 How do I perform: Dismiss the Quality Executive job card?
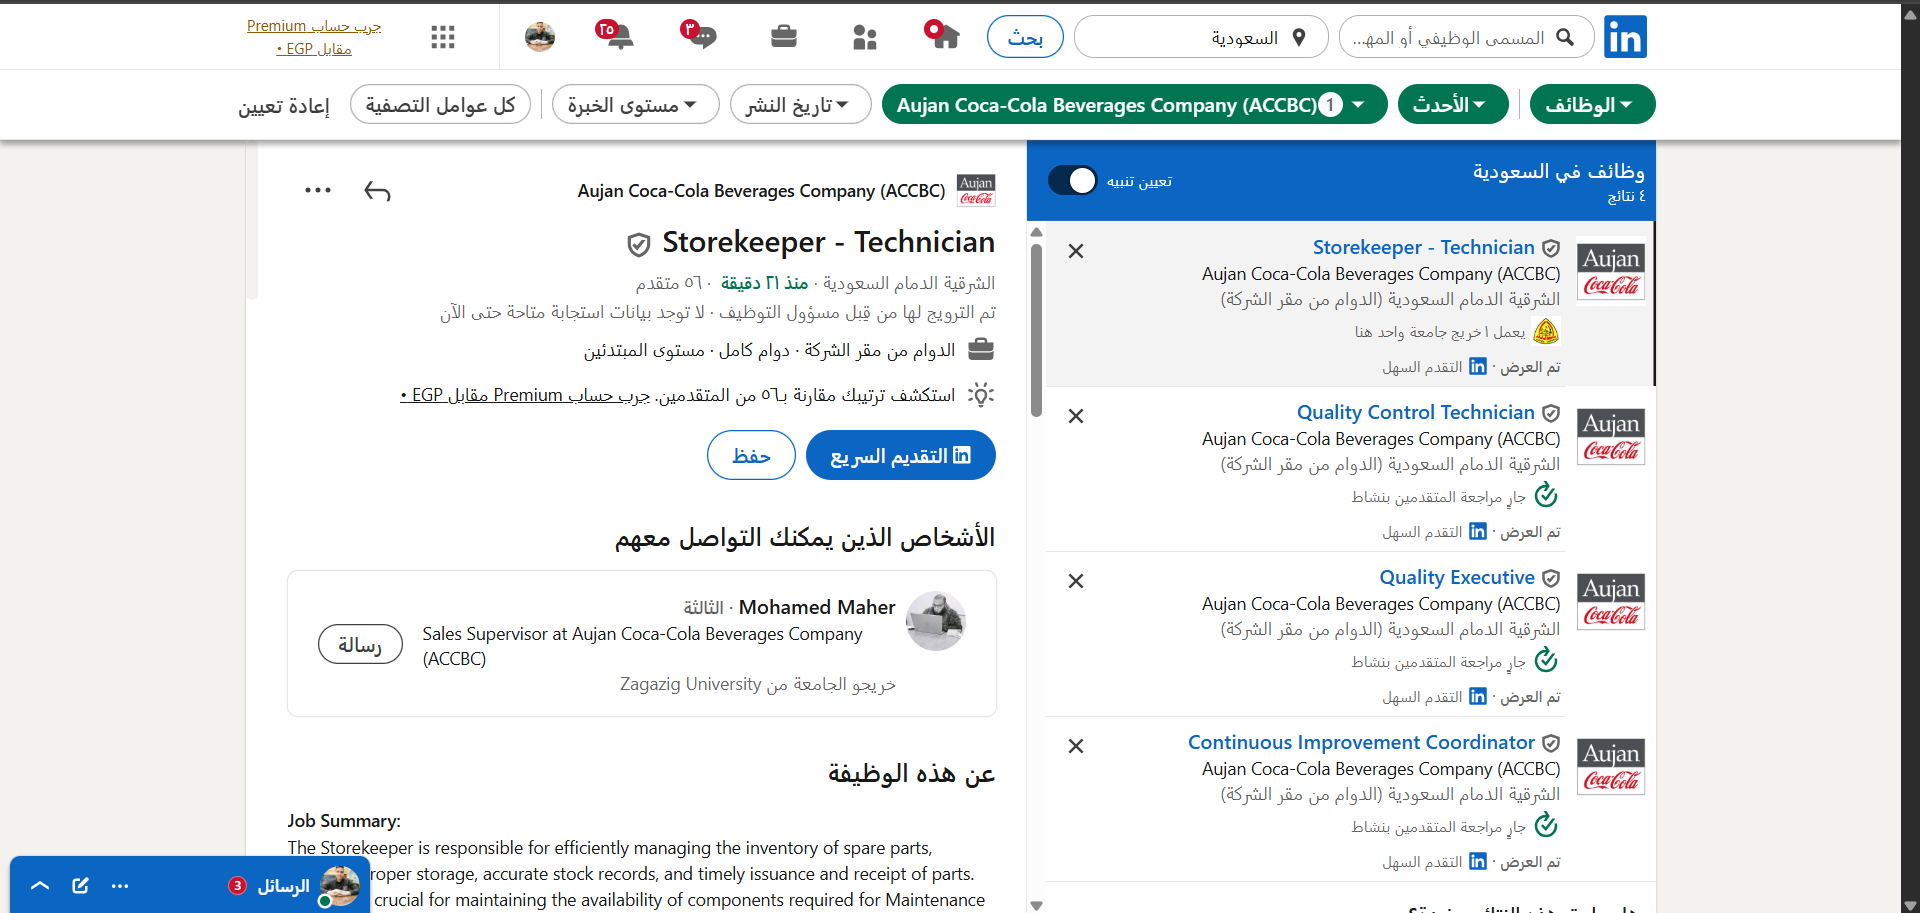coord(1076,581)
